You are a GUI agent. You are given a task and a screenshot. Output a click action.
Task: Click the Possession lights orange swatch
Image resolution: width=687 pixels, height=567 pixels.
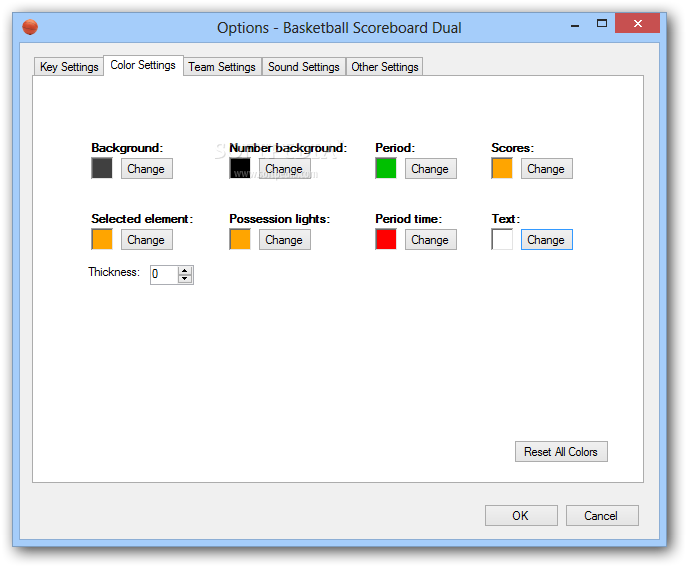240,239
